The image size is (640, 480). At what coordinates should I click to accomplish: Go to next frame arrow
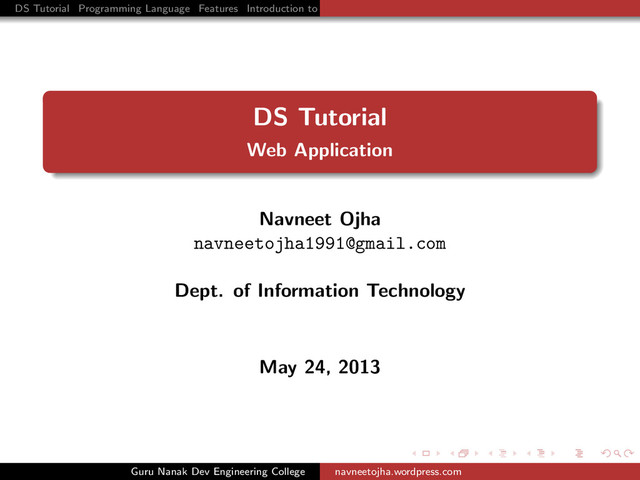pos(476,453)
